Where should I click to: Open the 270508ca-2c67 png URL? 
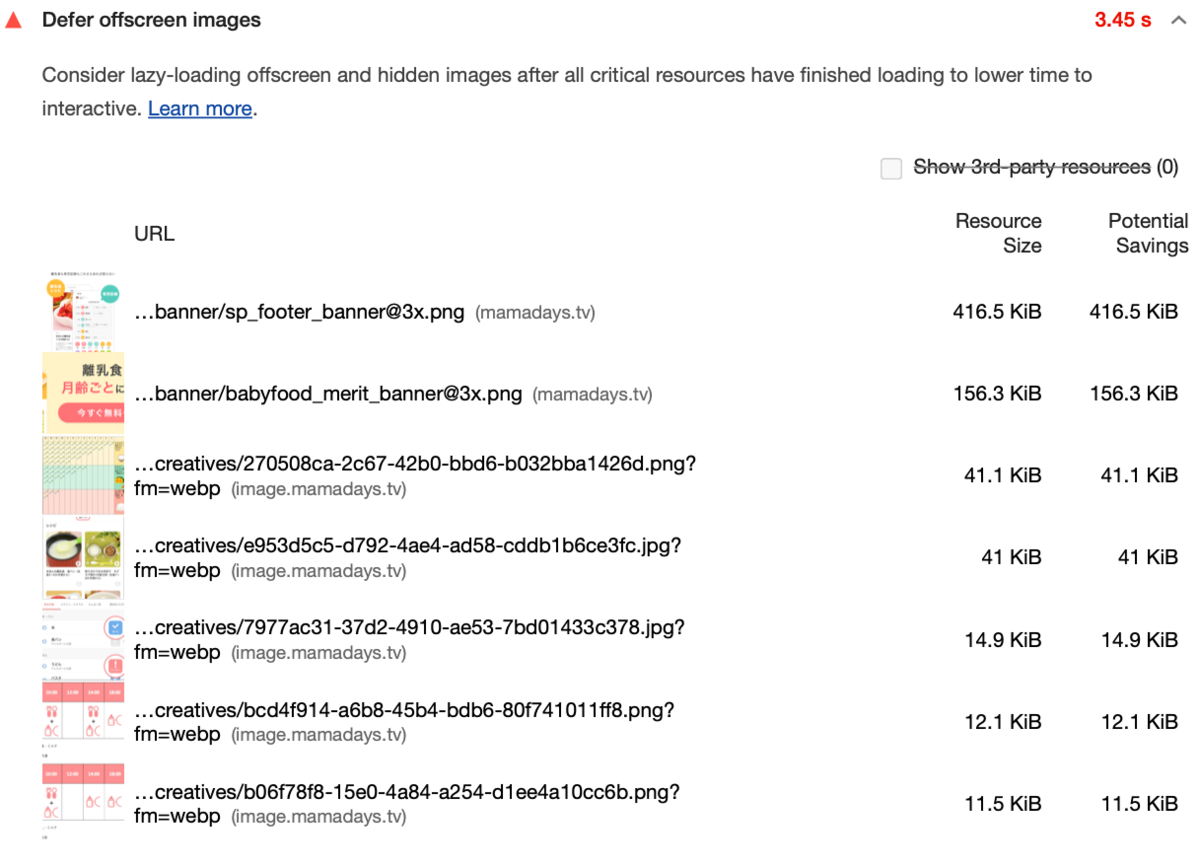pos(415,476)
